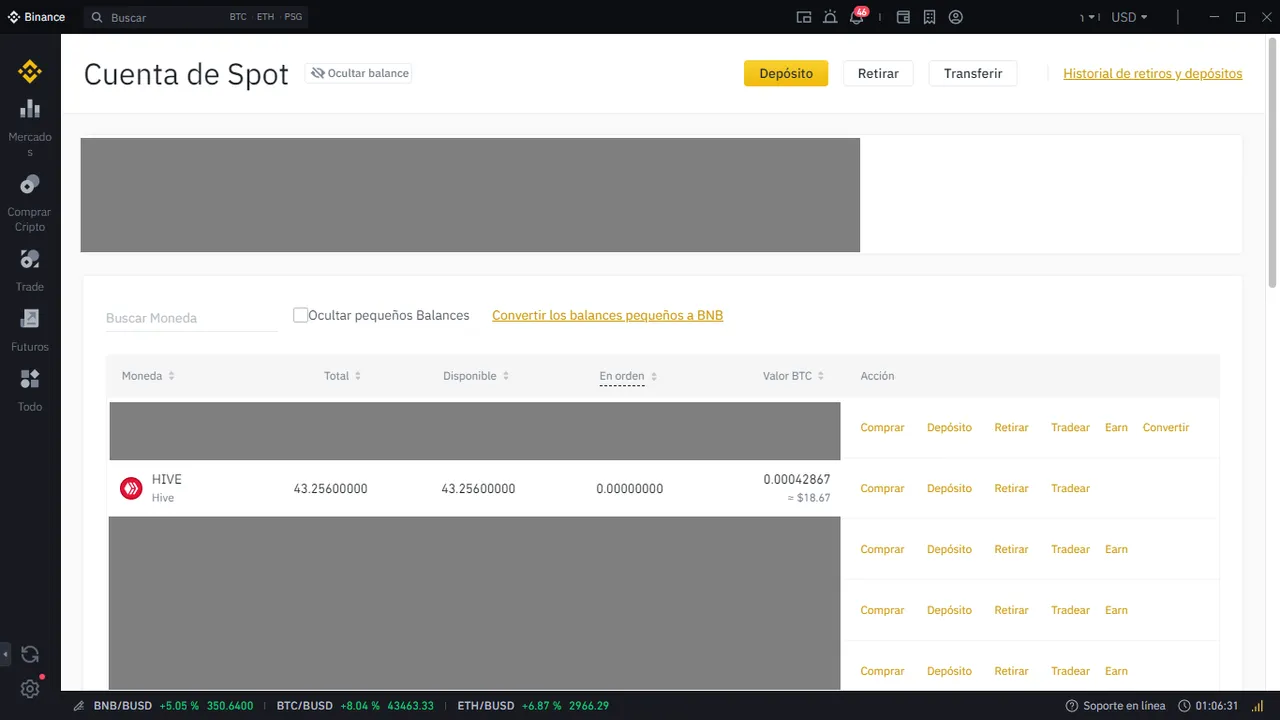Toggle Ocultar balance eye button

[359, 73]
